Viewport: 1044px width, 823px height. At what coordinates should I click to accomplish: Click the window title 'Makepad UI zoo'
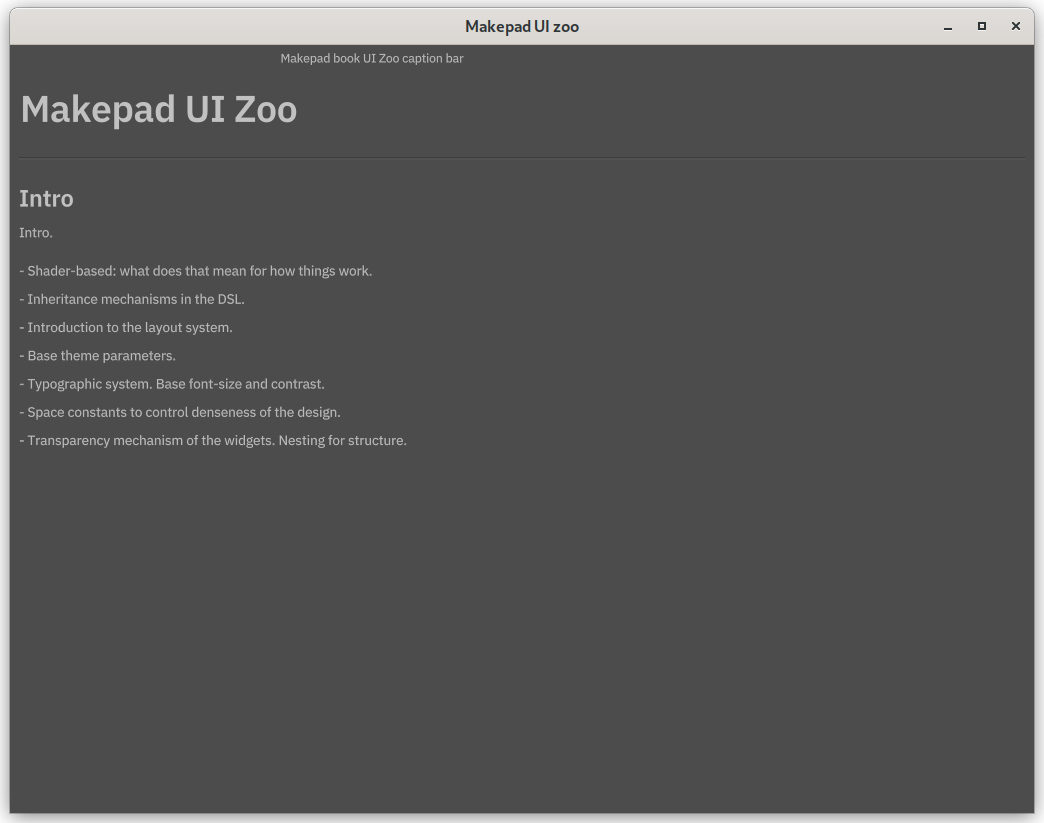[521, 27]
